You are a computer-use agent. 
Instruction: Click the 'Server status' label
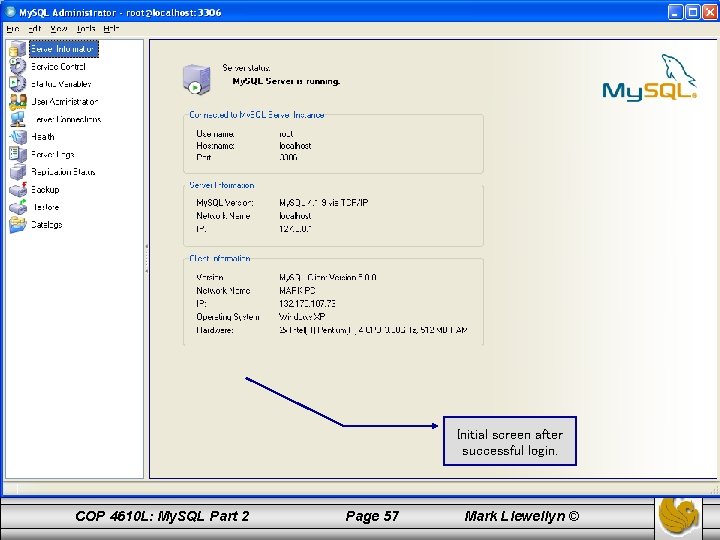pyautogui.click(x=246, y=68)
